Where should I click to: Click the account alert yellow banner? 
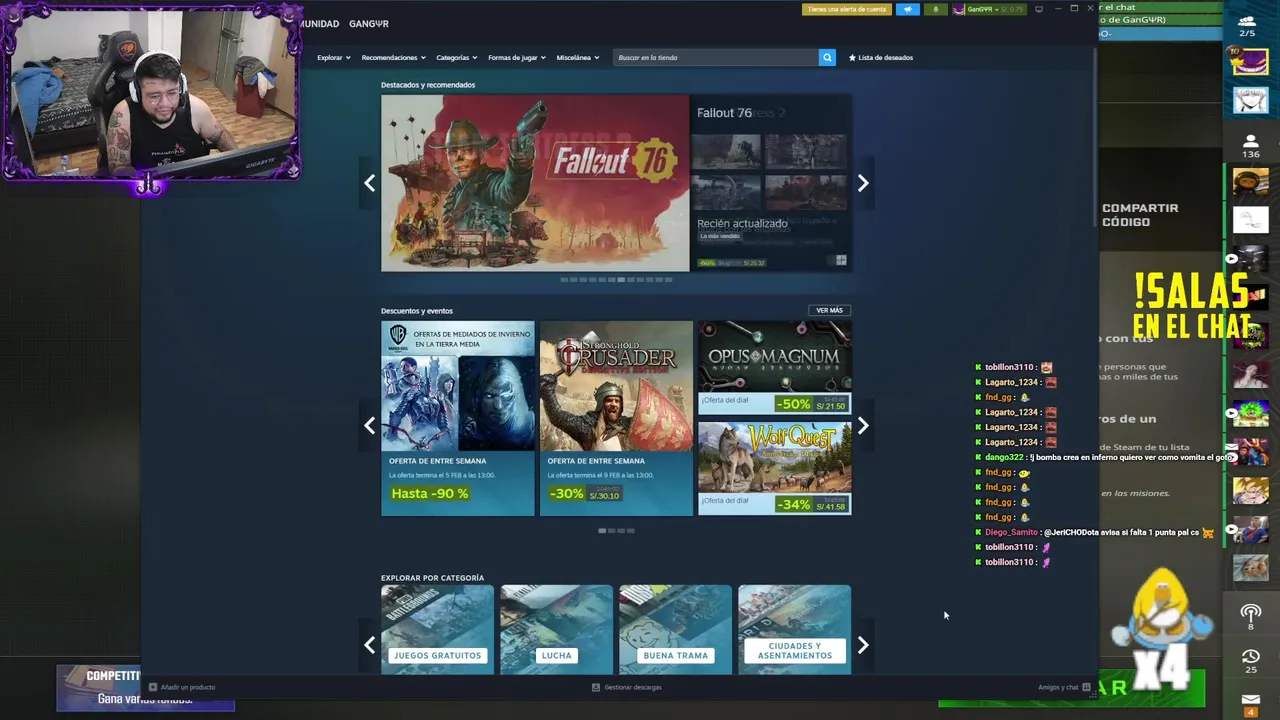point(846,9)
